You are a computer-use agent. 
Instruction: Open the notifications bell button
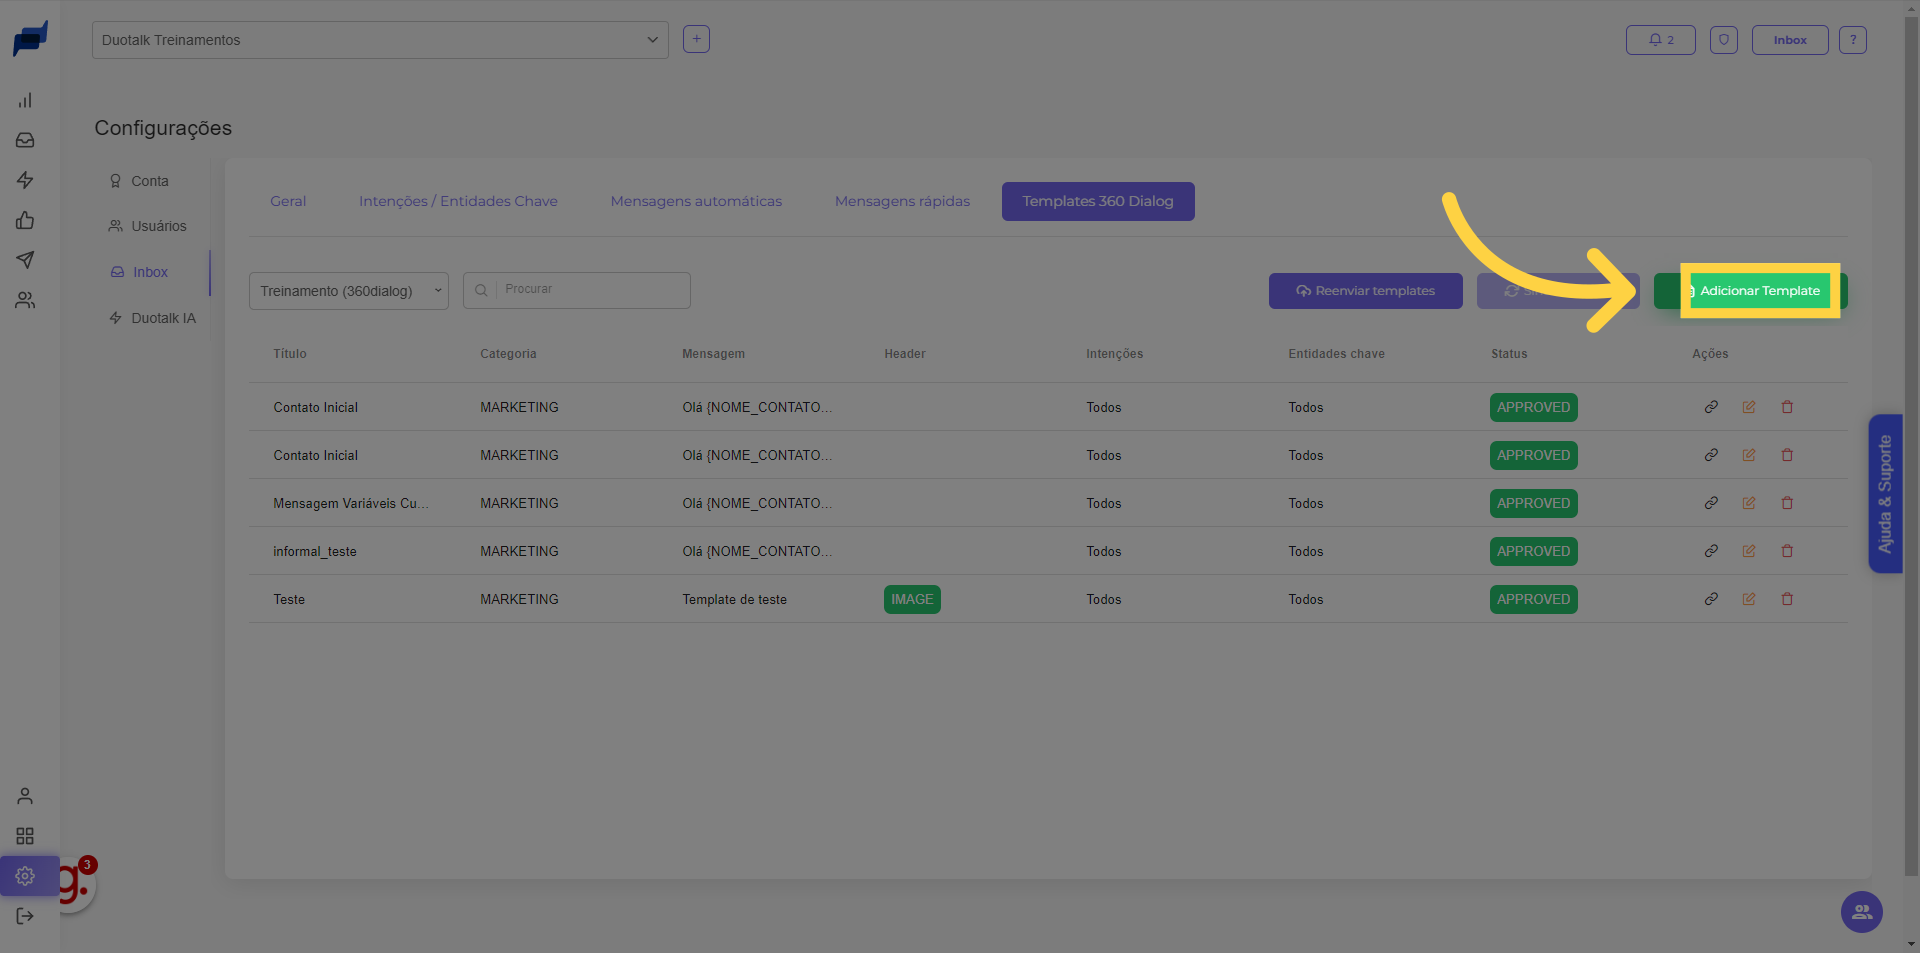click(1660, 40)
